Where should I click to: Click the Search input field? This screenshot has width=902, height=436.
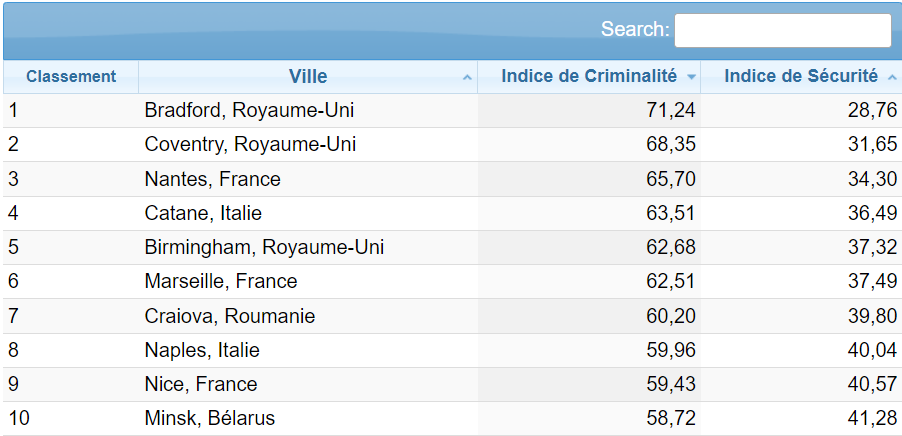(782, 30)
